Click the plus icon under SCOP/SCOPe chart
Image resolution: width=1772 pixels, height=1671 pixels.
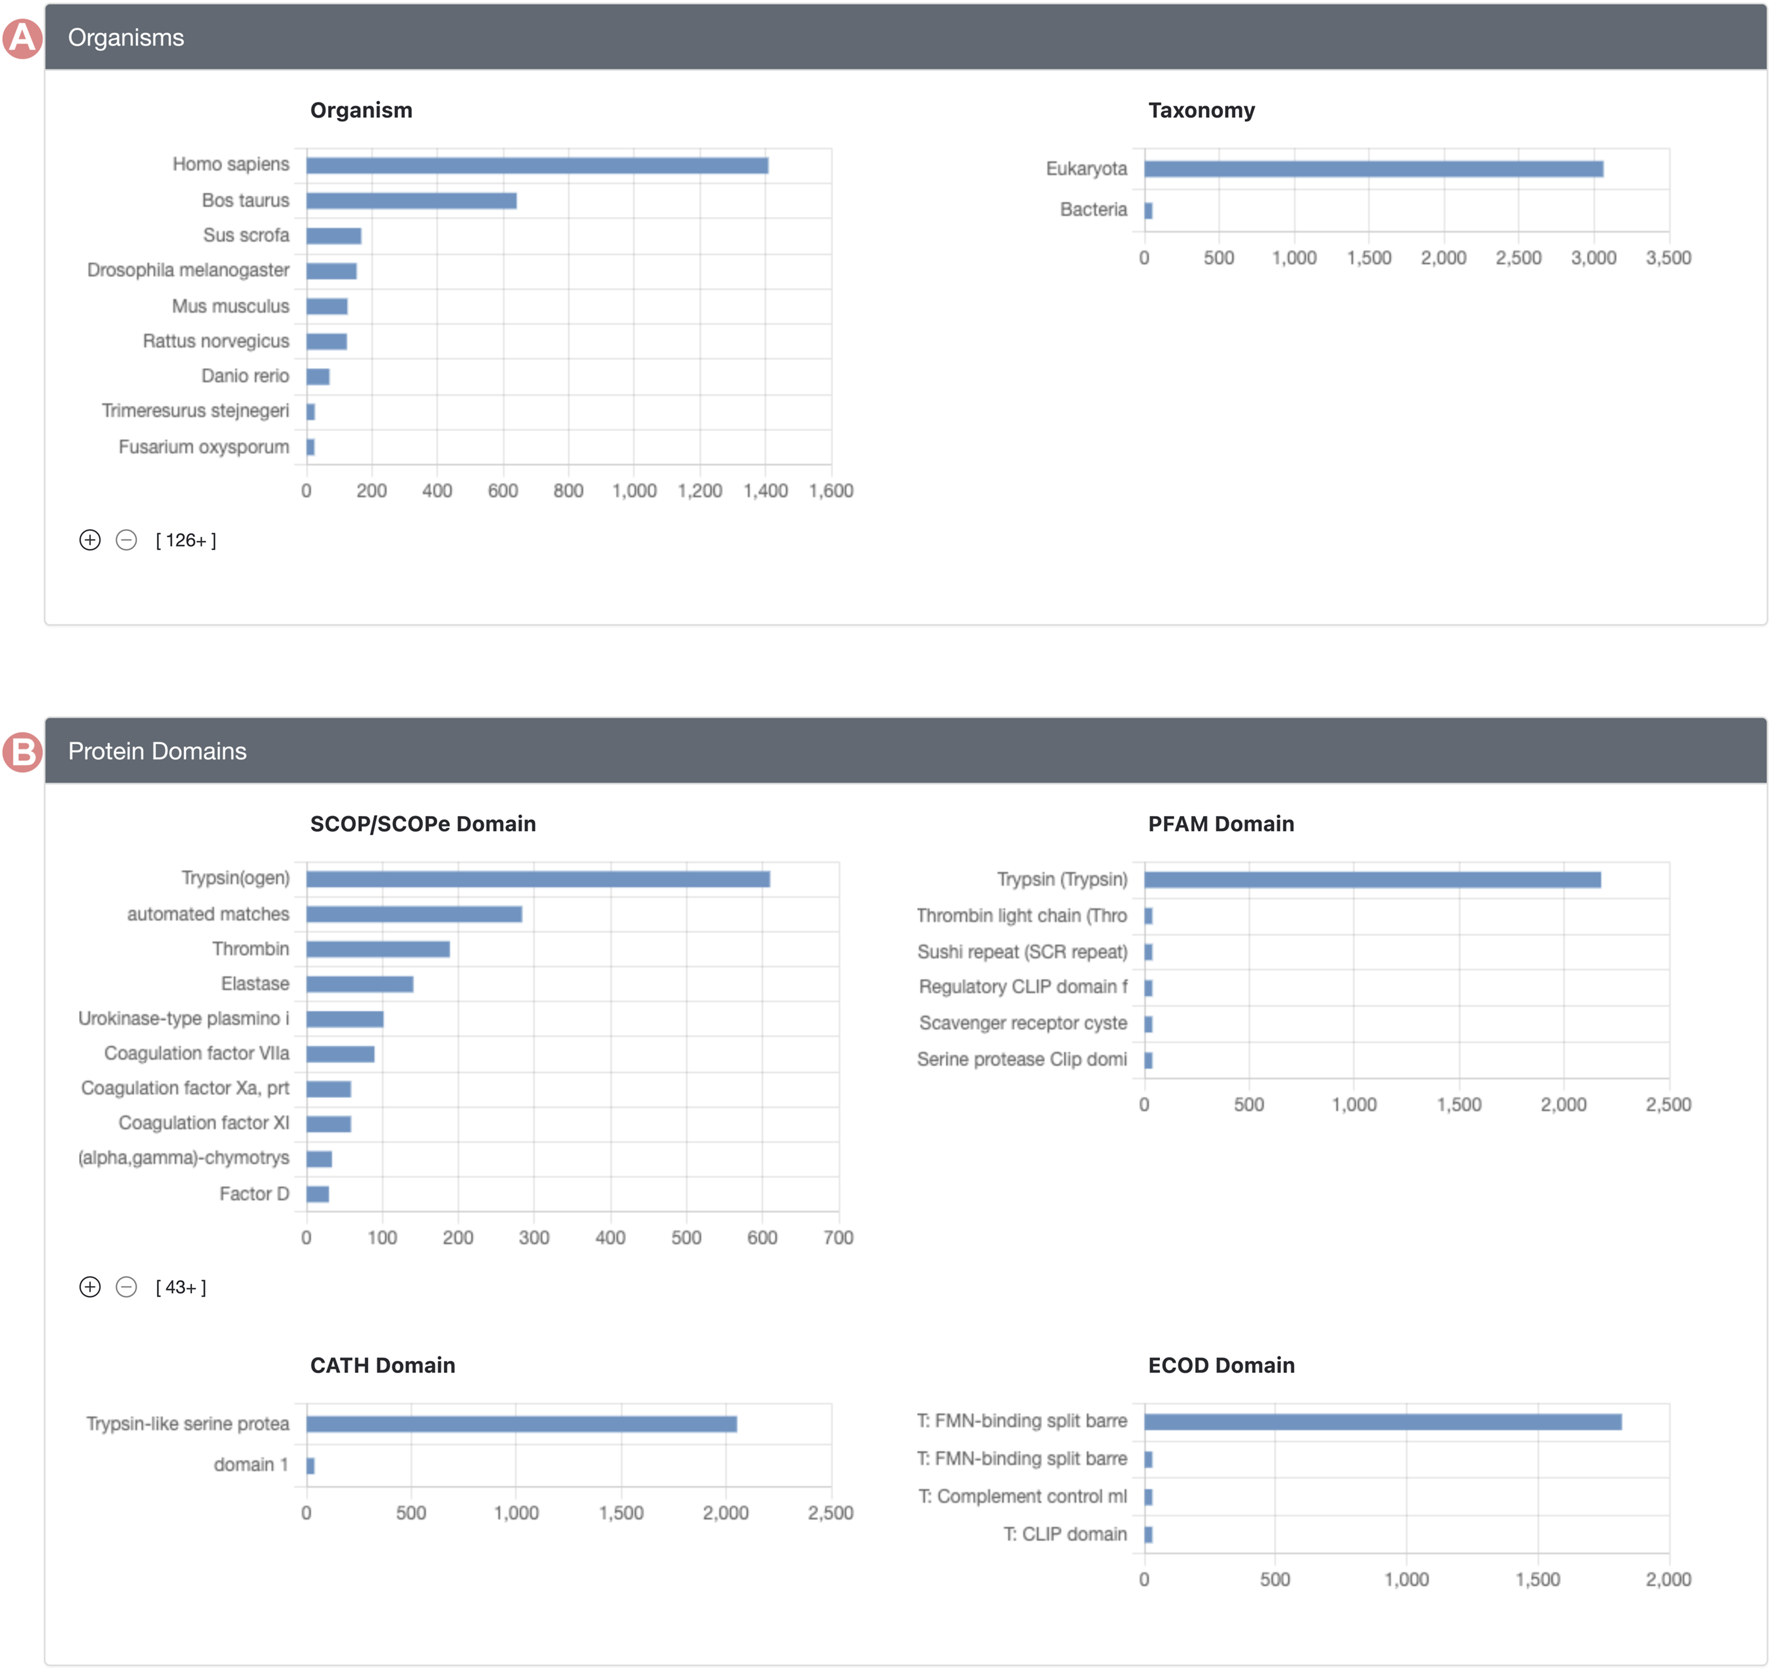[90, 1287]
